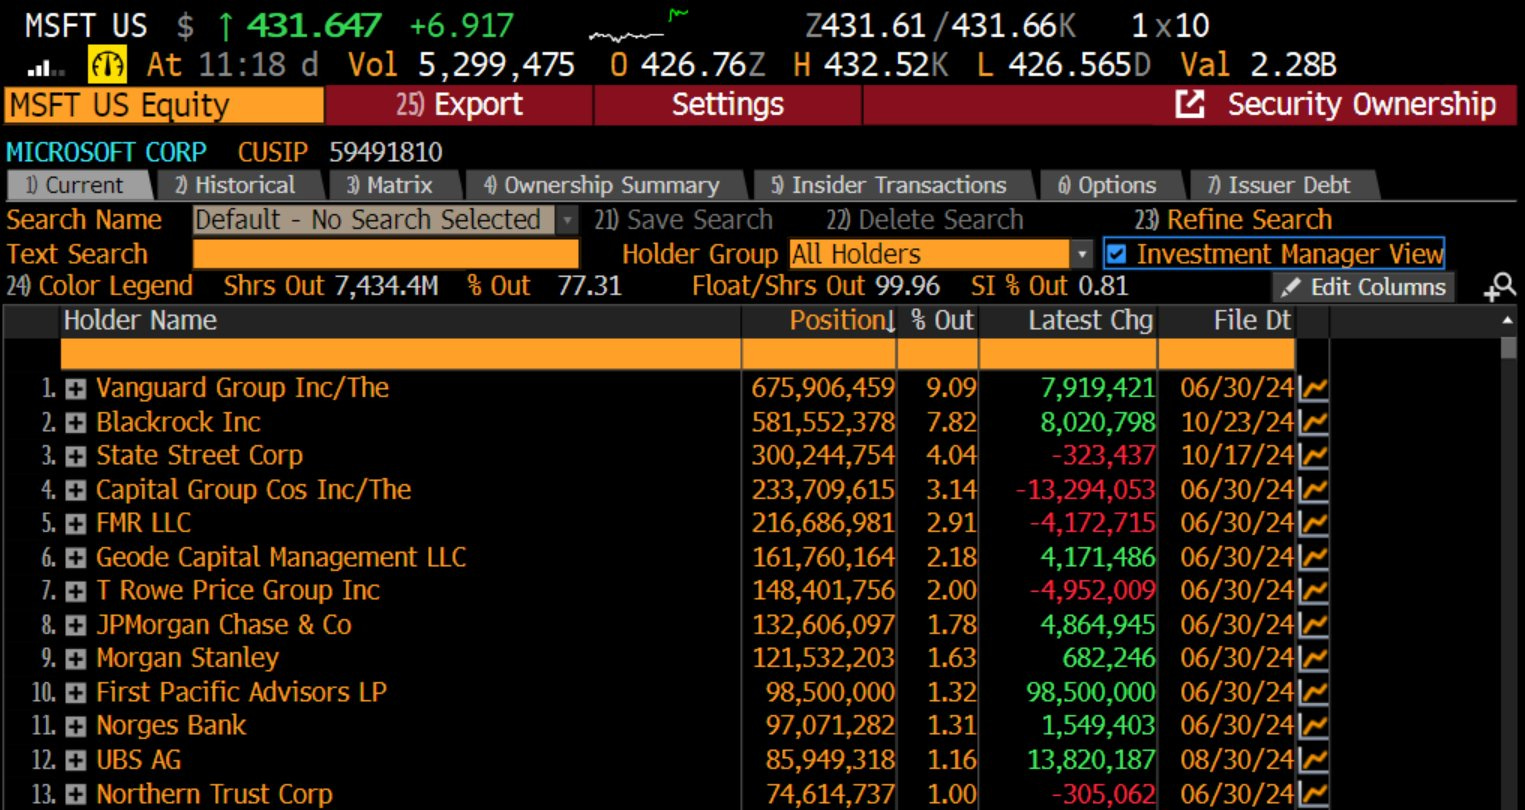Screen dimensions: 1525x810
Task: Open chart icon for FMR LLC row
Action: pyautogui.click(x=1314, y=523)
